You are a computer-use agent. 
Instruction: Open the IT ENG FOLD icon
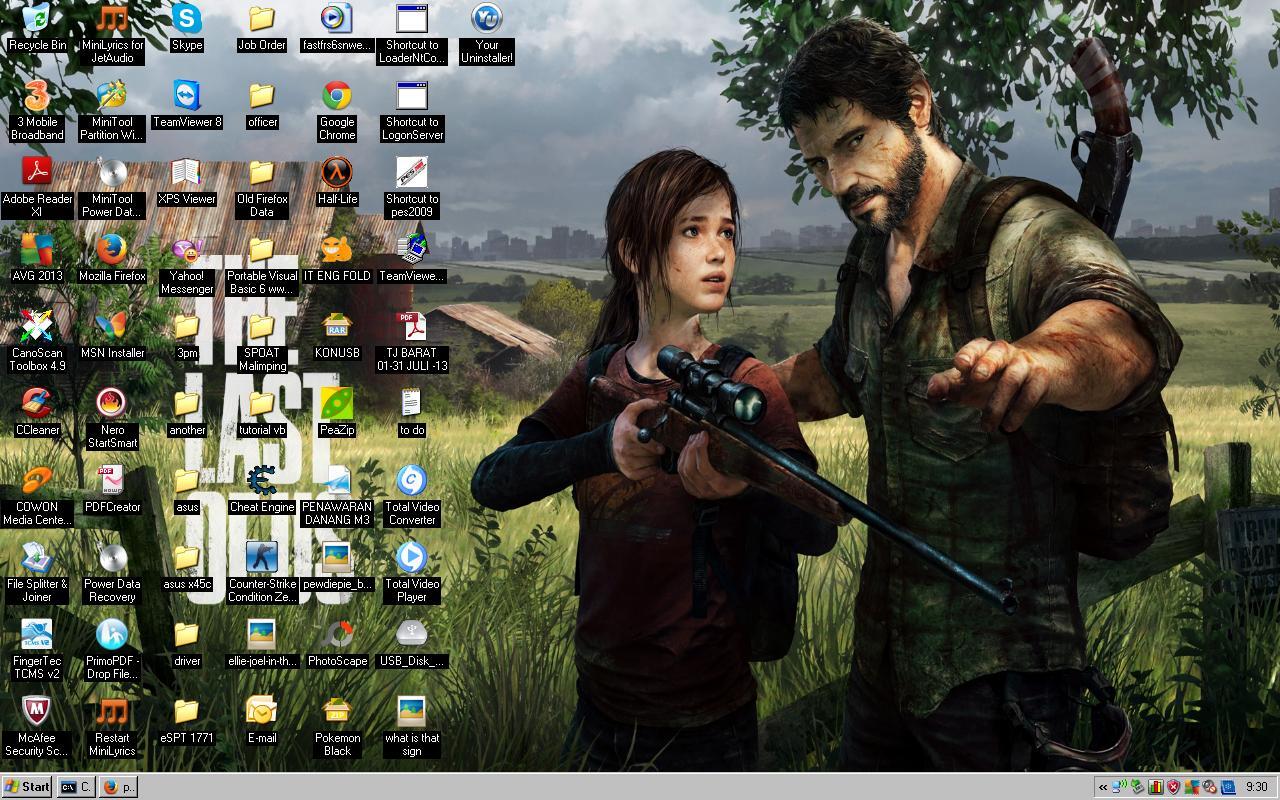point(337,249)
